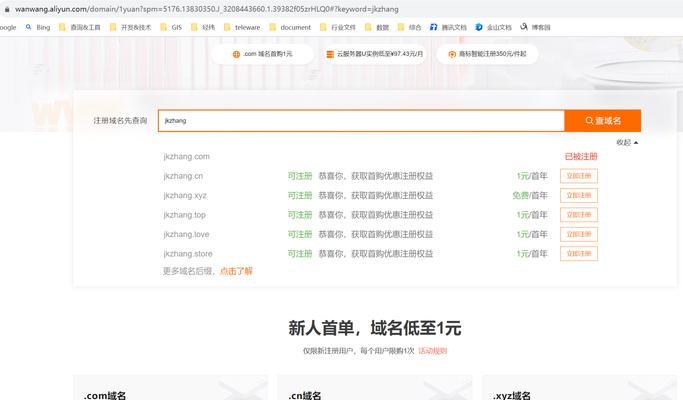Click the red 已被注册 status text
The image size is (683, 400).
[x=581, y=156]
